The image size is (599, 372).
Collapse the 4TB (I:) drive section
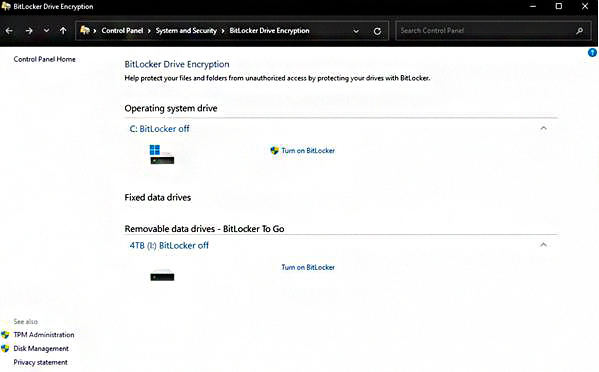tap(543, 244)
